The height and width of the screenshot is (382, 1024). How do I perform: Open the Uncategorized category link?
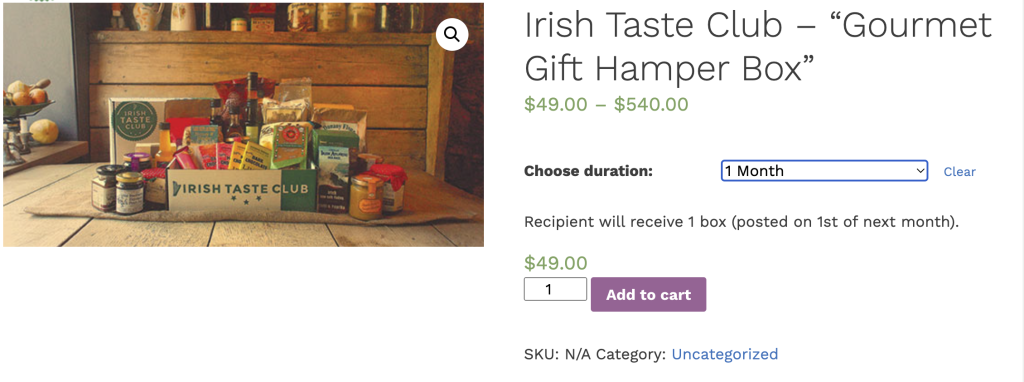pos(725,354)
